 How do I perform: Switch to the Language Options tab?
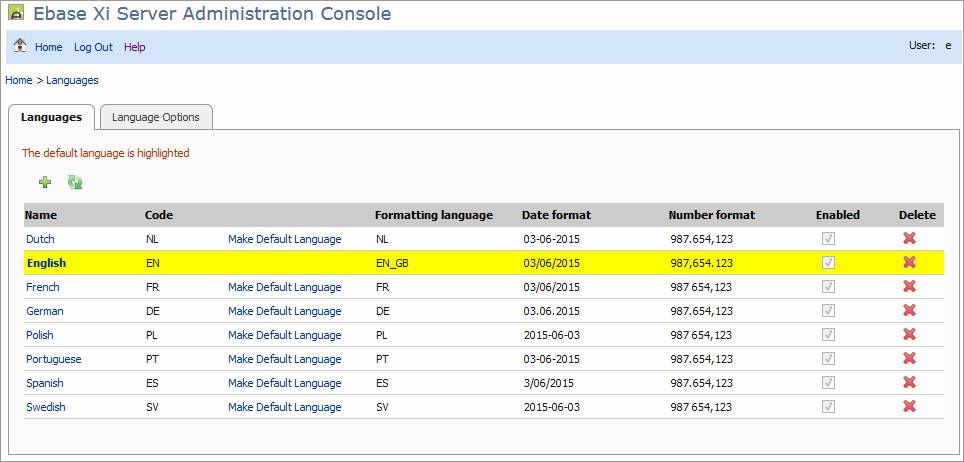coord(156,117)
